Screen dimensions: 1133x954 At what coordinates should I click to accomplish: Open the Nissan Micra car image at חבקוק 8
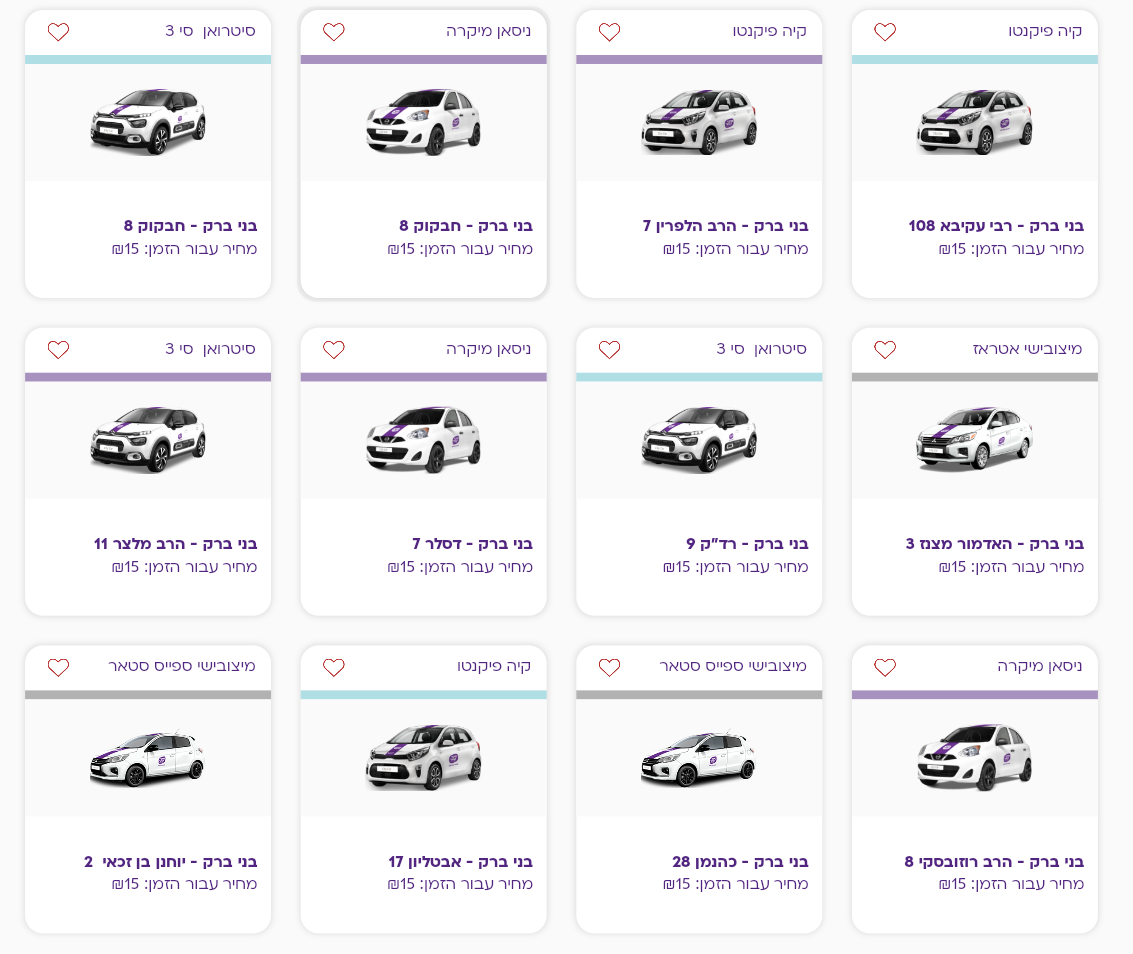click(x=423, y=121)
